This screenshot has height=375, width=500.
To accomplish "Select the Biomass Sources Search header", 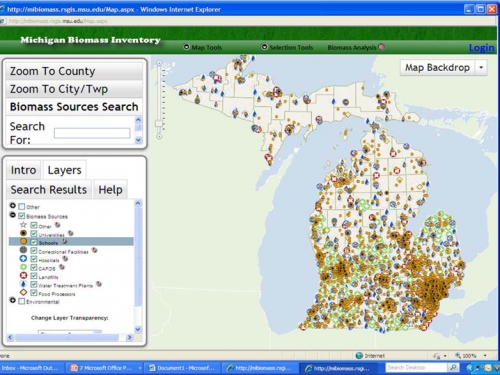I will [x=74, y=107].
